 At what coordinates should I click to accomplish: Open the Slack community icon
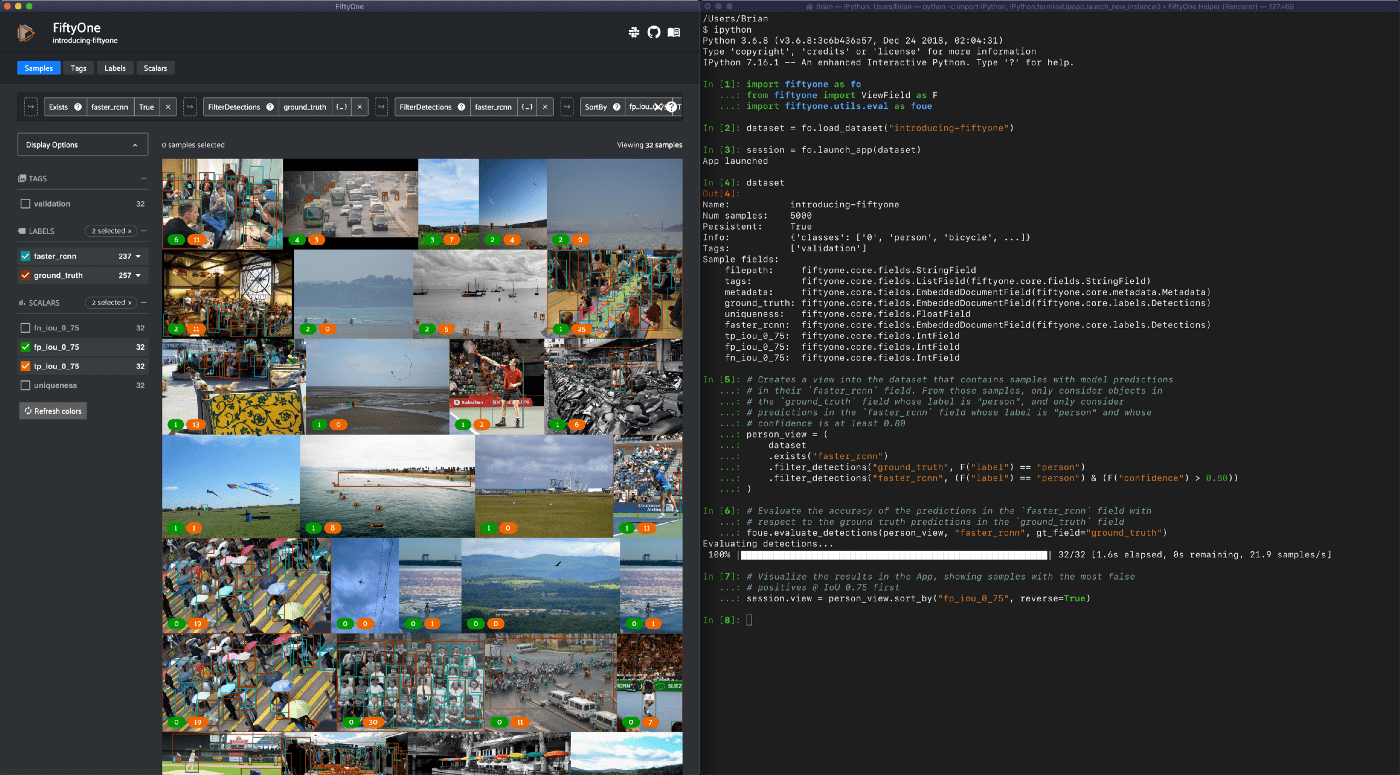(x=634, y=33)
